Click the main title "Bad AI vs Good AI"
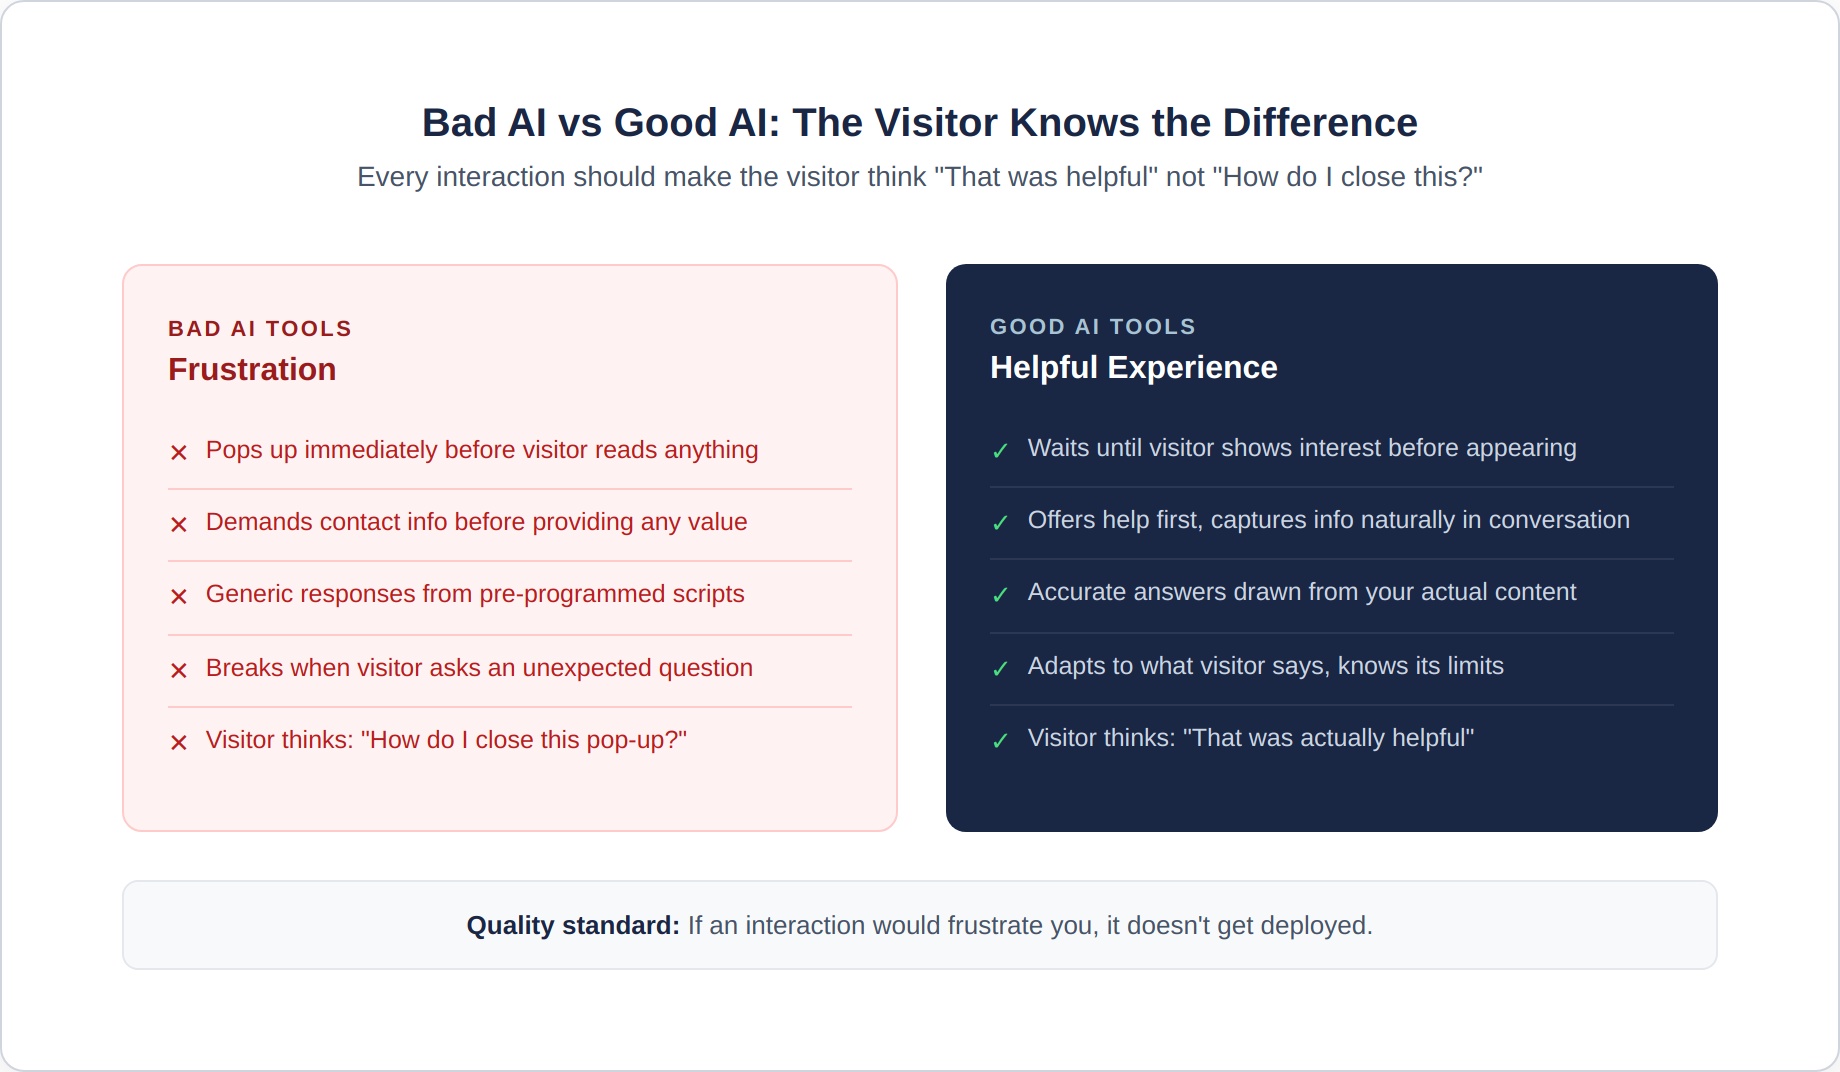 [x=919, y=123]
